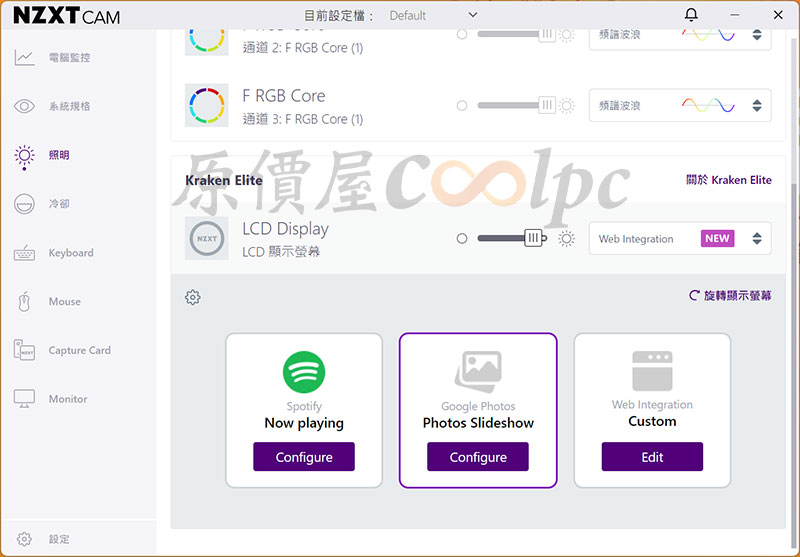
Task: Select the lighting sun icon in sidebar
Action: 24,157
